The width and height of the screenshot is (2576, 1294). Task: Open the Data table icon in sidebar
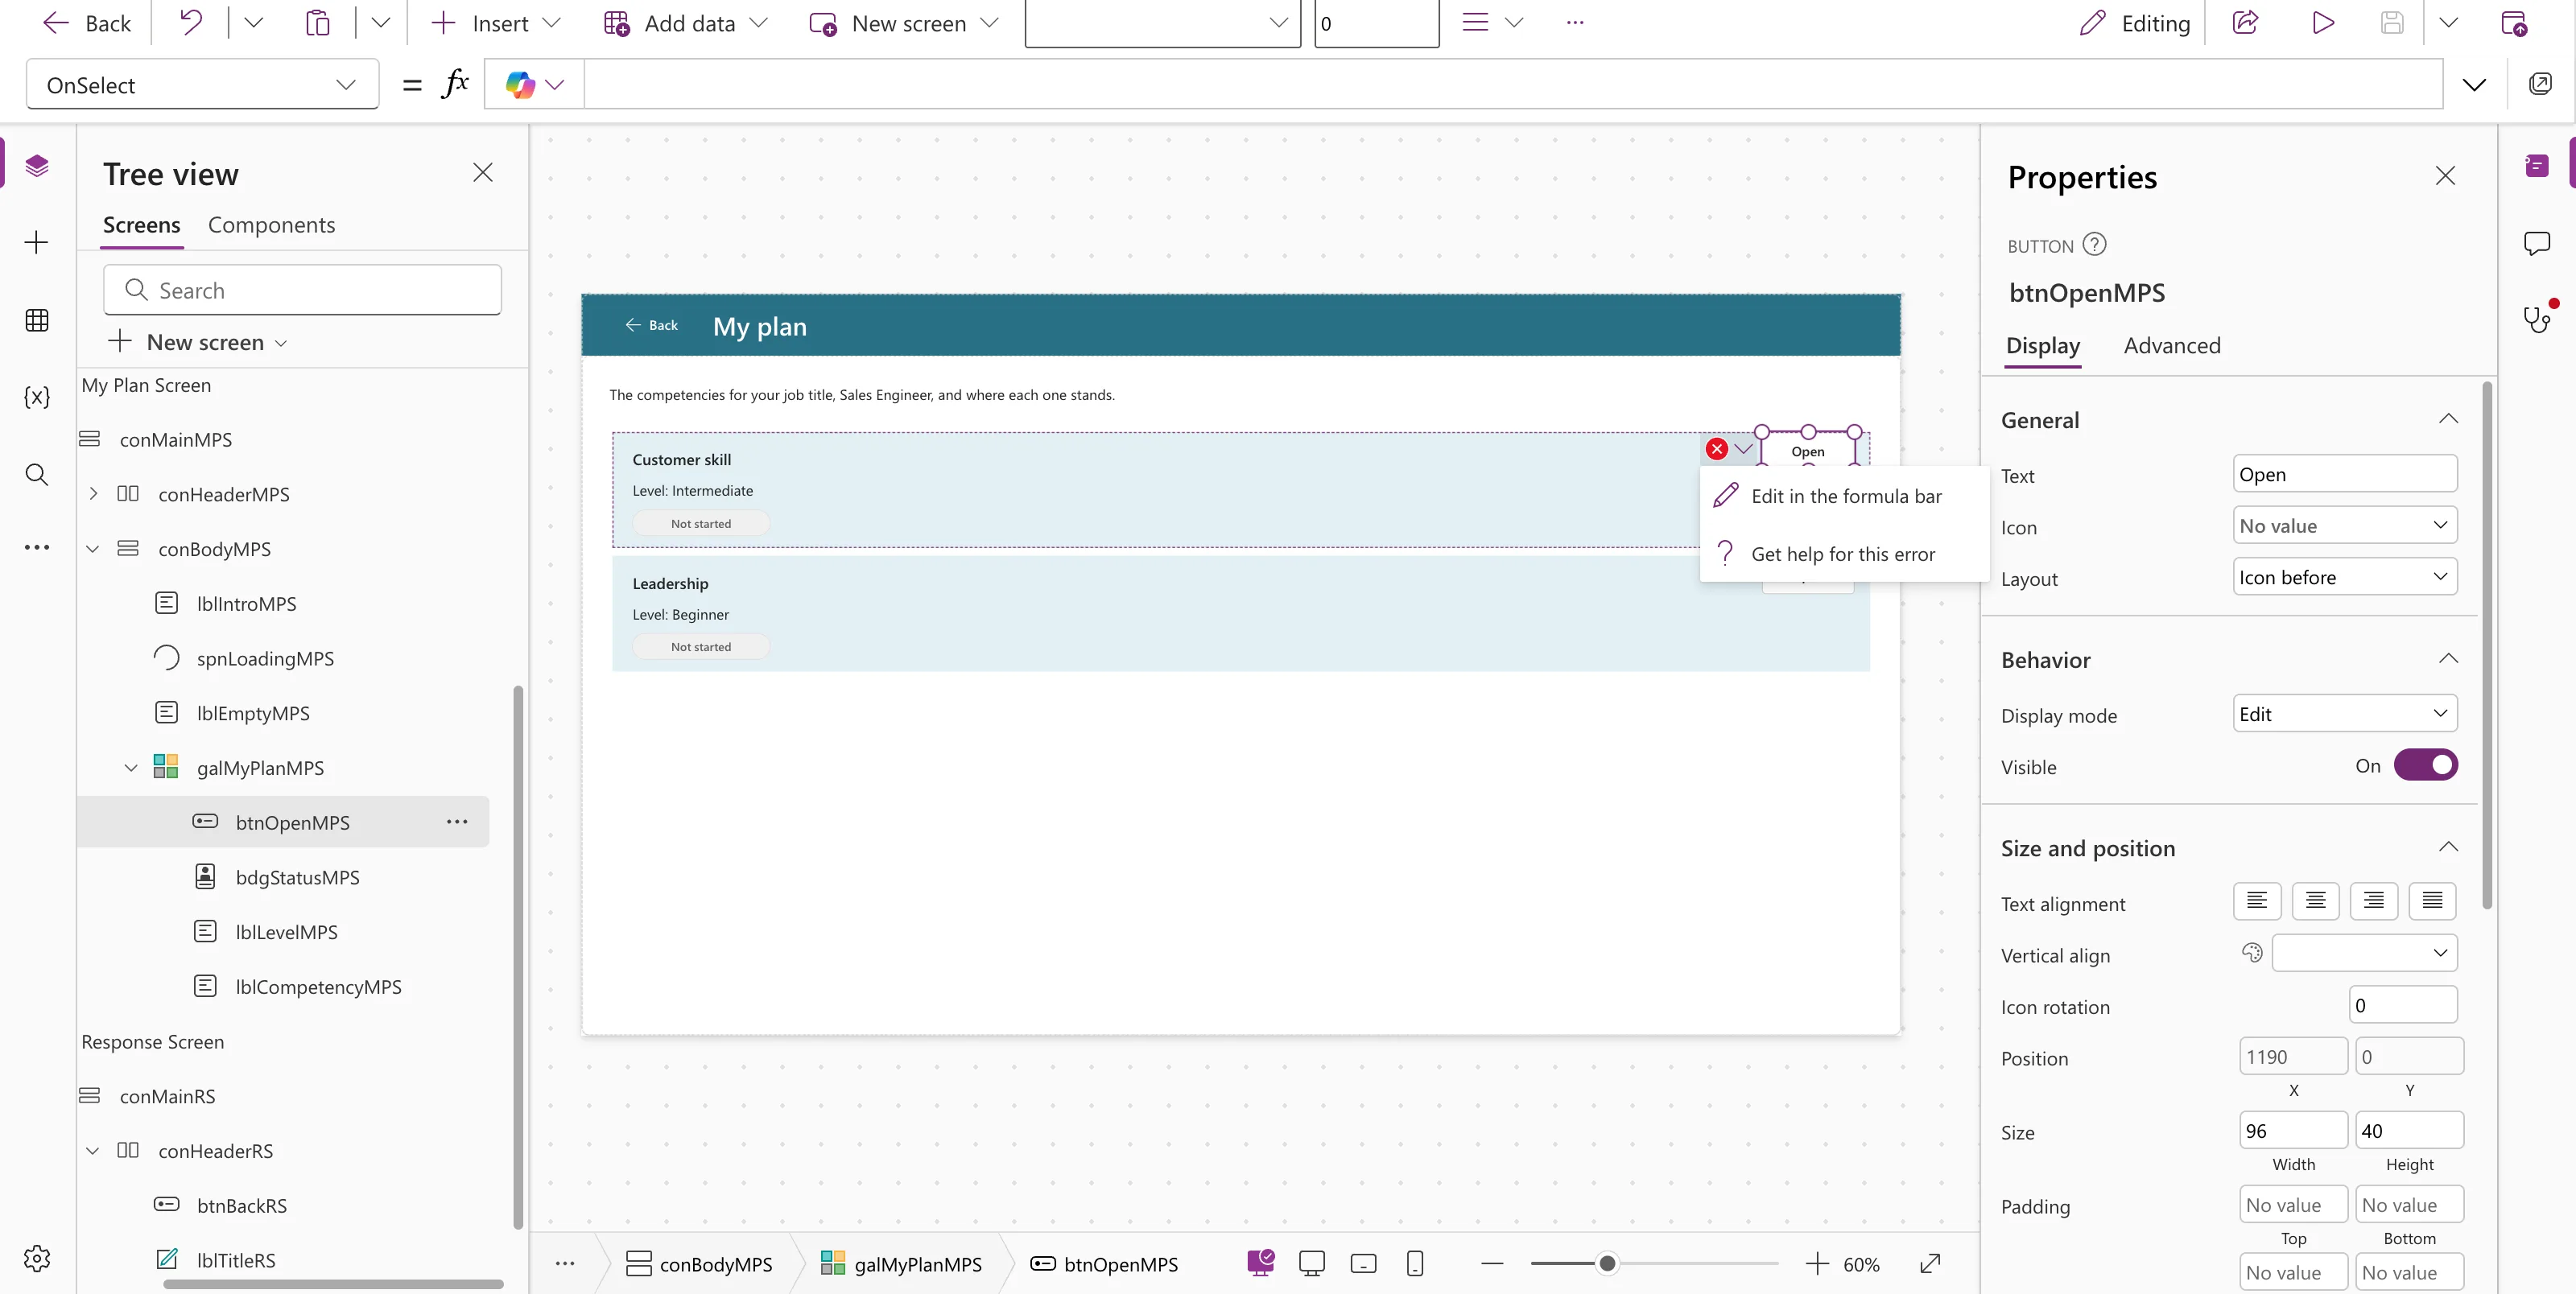tap(37, 320)
